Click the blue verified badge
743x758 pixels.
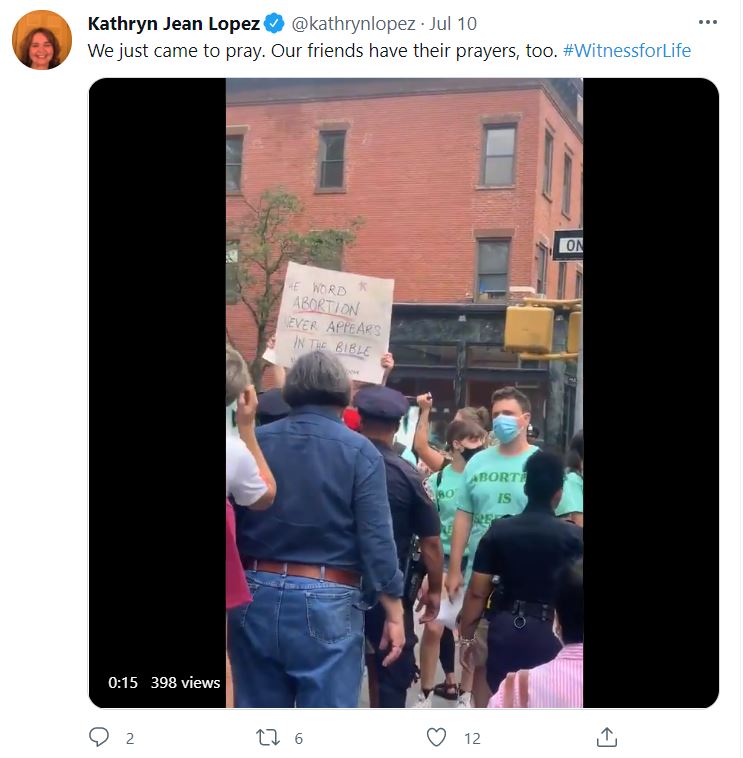pos(275,24)
